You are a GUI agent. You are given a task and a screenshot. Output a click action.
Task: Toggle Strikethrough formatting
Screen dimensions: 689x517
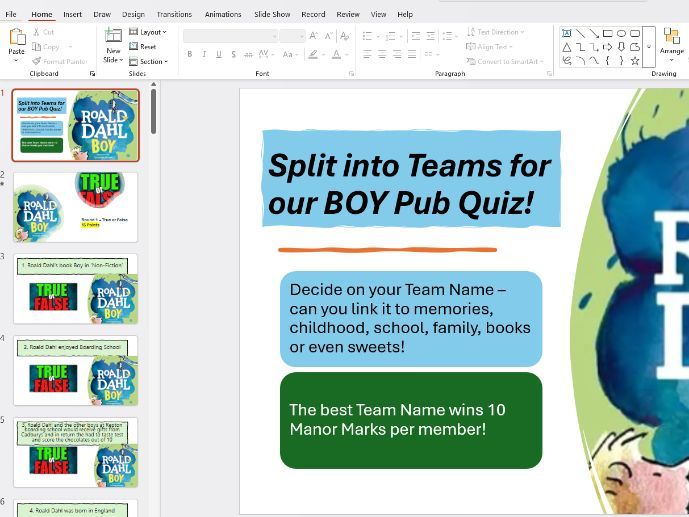(248, 54)
